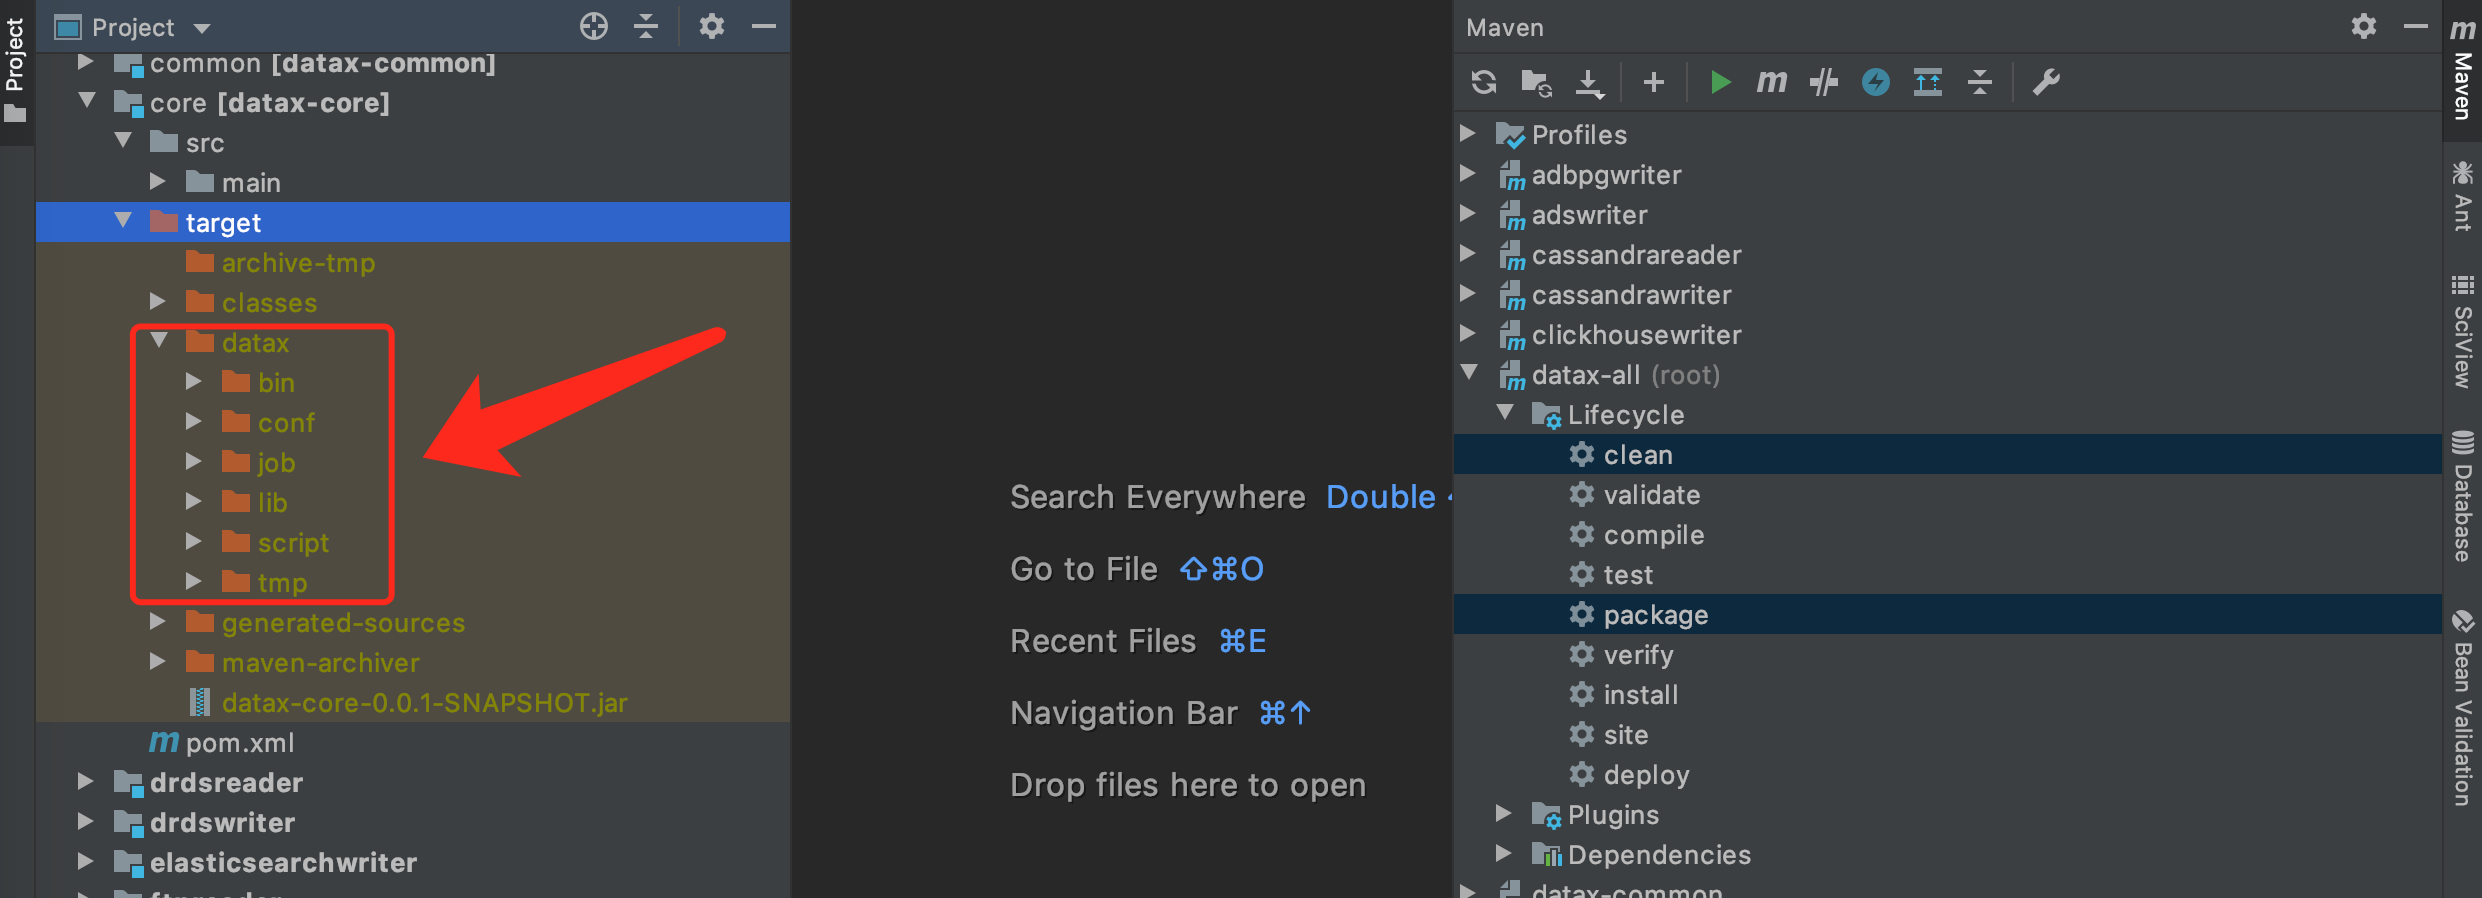Collapse the core [datax-core] module
The height and width of the screenshot is (898, 2482).
(88, 101)
